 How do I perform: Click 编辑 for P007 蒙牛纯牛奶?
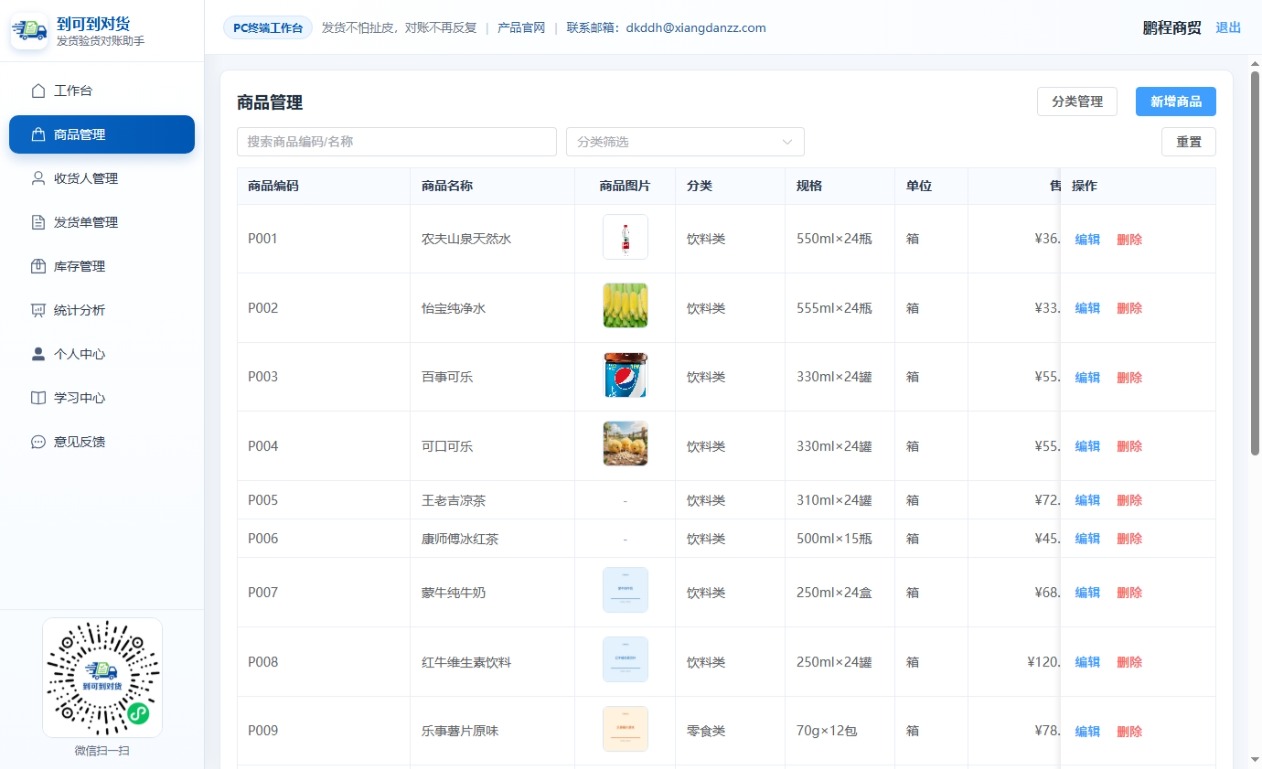point(1087,592)
